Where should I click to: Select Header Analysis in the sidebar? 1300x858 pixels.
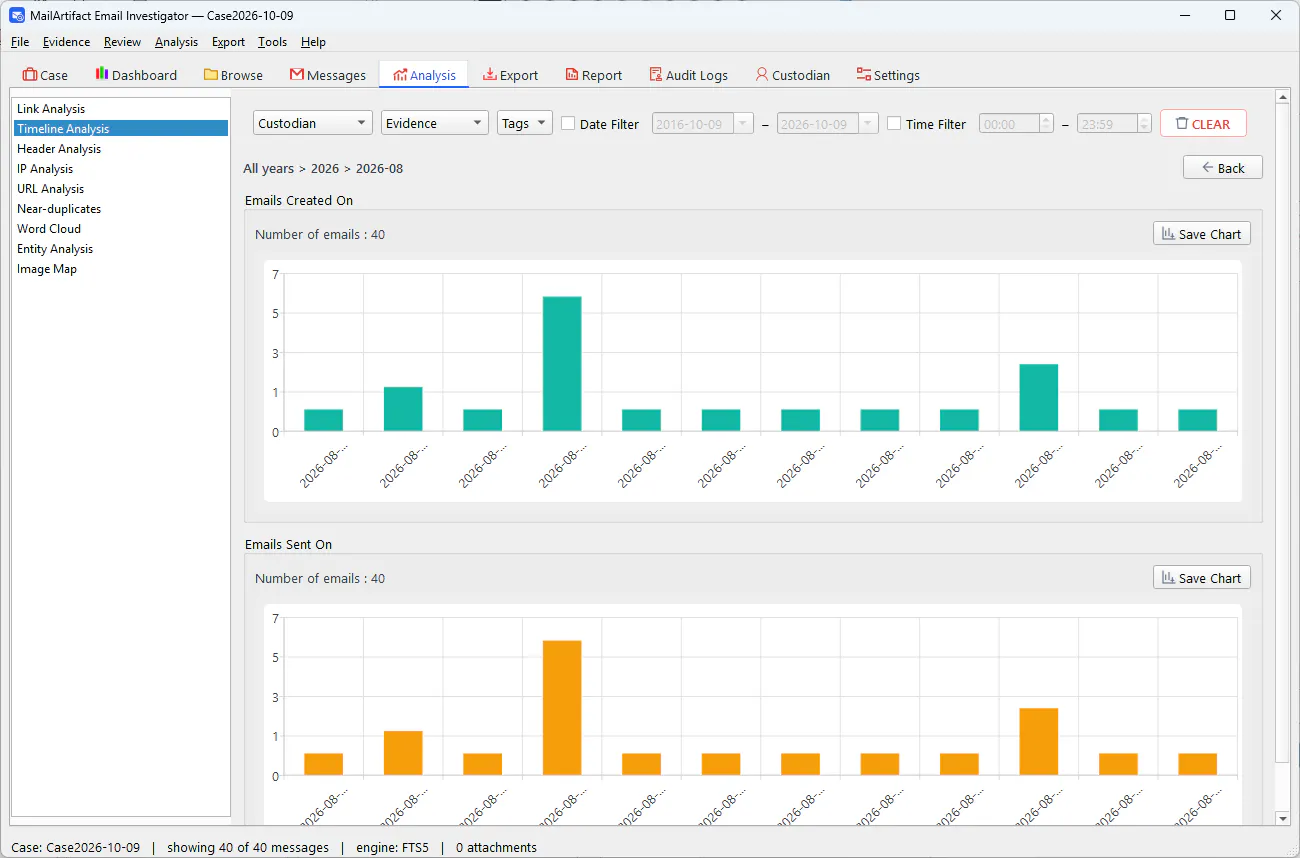pyautogui.click(x=120, y=149)
